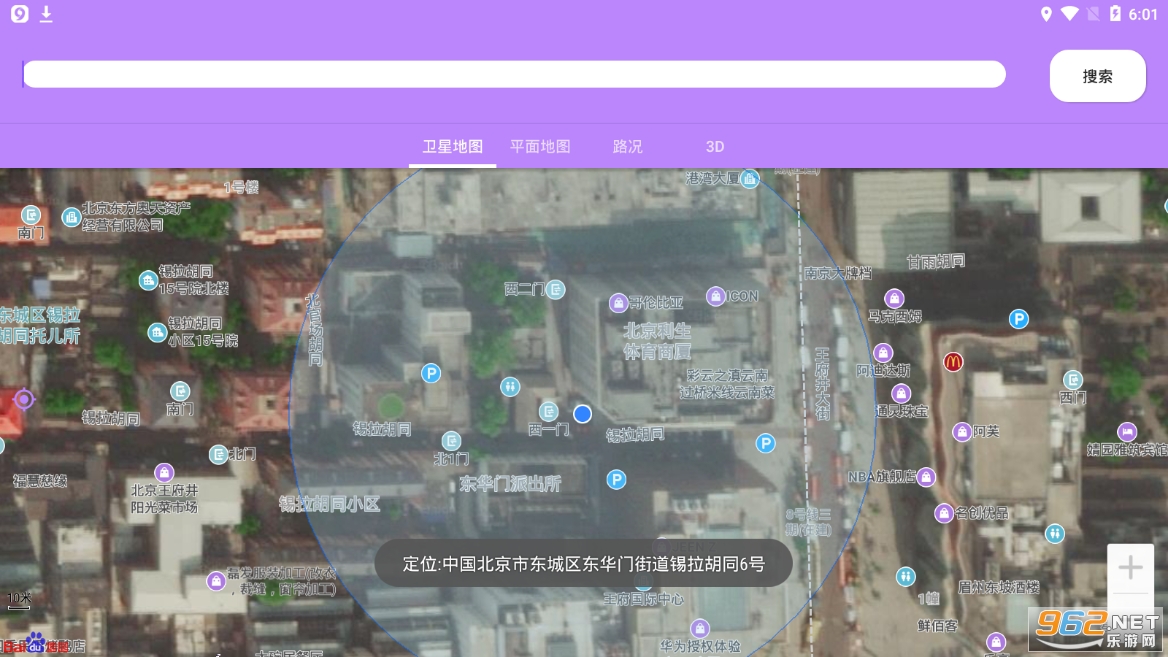Zoom in with the plus button

[1130, 568]
